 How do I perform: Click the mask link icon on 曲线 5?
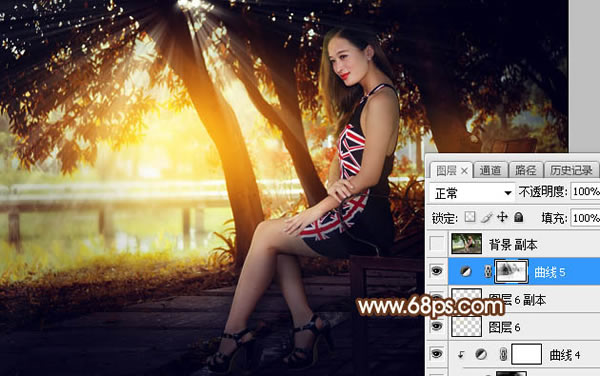(488, 272)
